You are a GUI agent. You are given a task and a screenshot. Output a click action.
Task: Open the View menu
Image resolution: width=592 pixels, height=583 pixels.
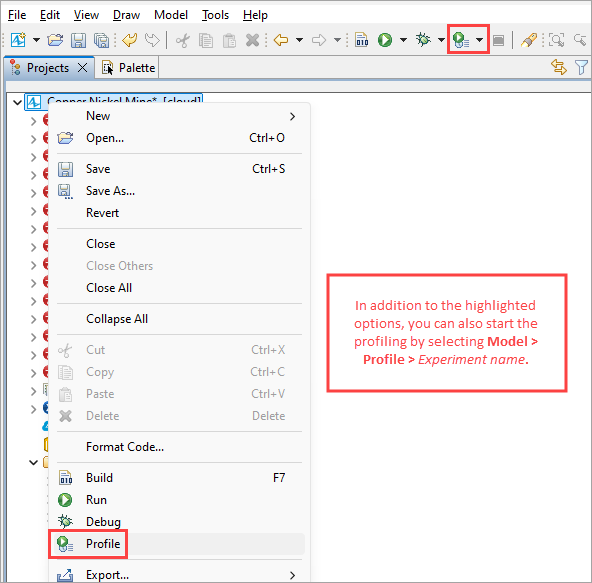[x=86, y=15]
